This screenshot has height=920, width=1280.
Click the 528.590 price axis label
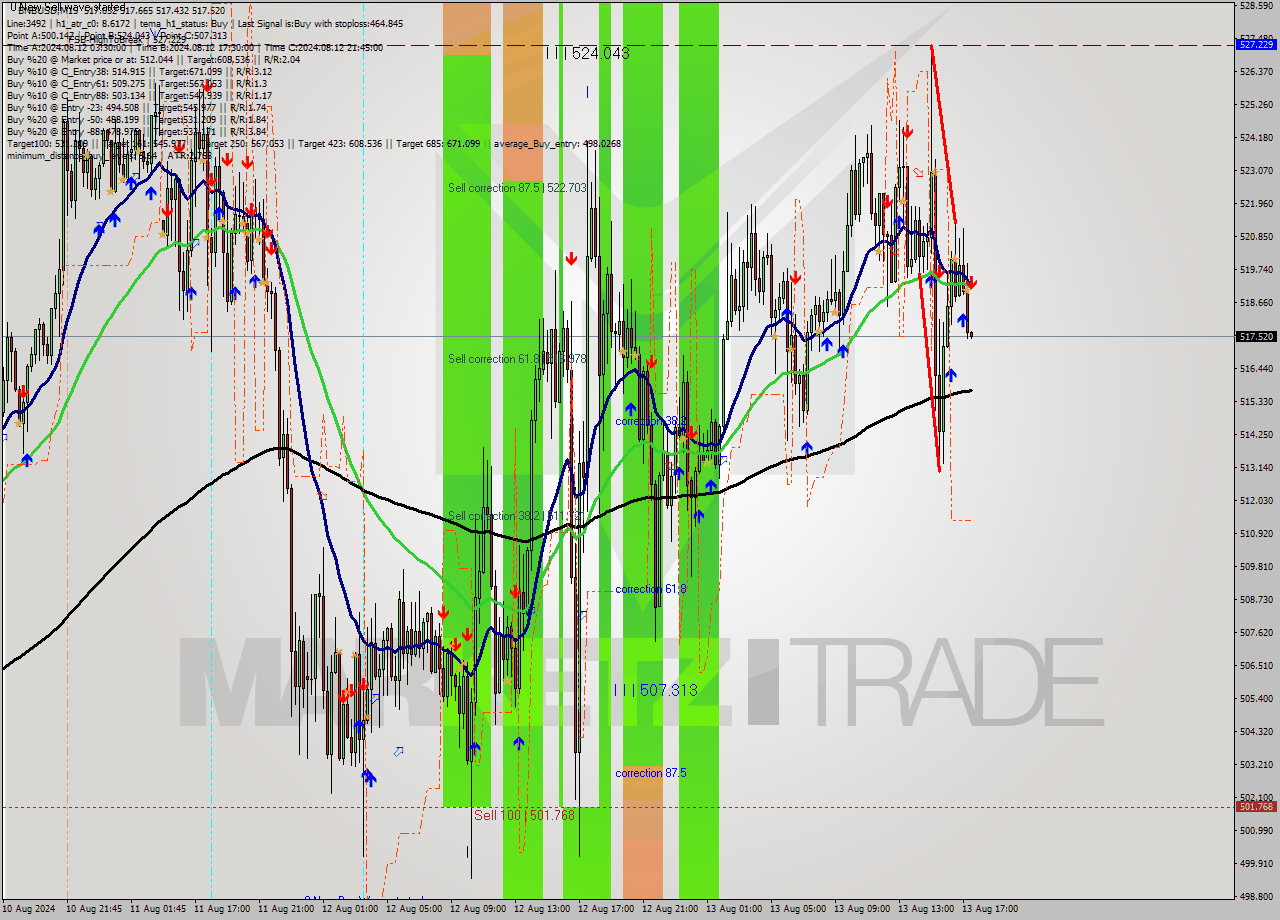pyautogui.click(x=1256, y=5)
